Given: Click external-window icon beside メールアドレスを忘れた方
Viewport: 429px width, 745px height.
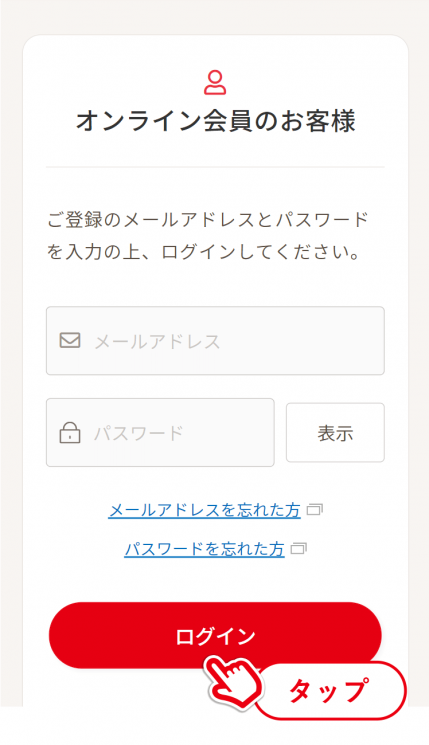Looking at the screenshot, I should (x=315, y=510).
